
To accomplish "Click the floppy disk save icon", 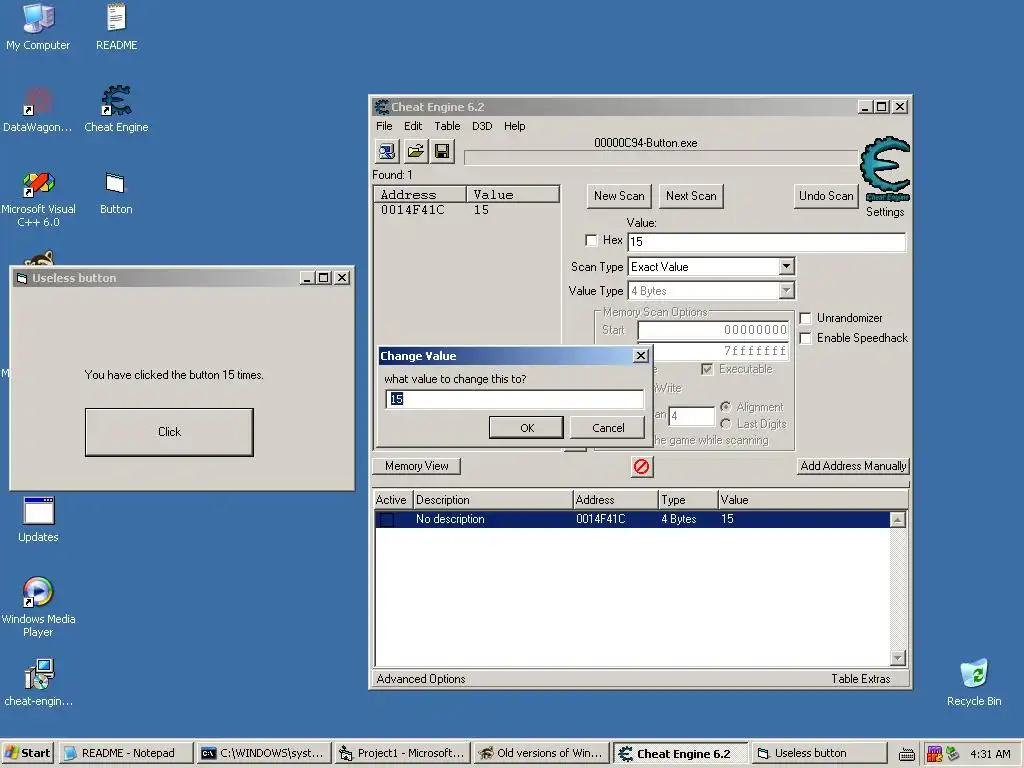I will click(x=442, y=152).
